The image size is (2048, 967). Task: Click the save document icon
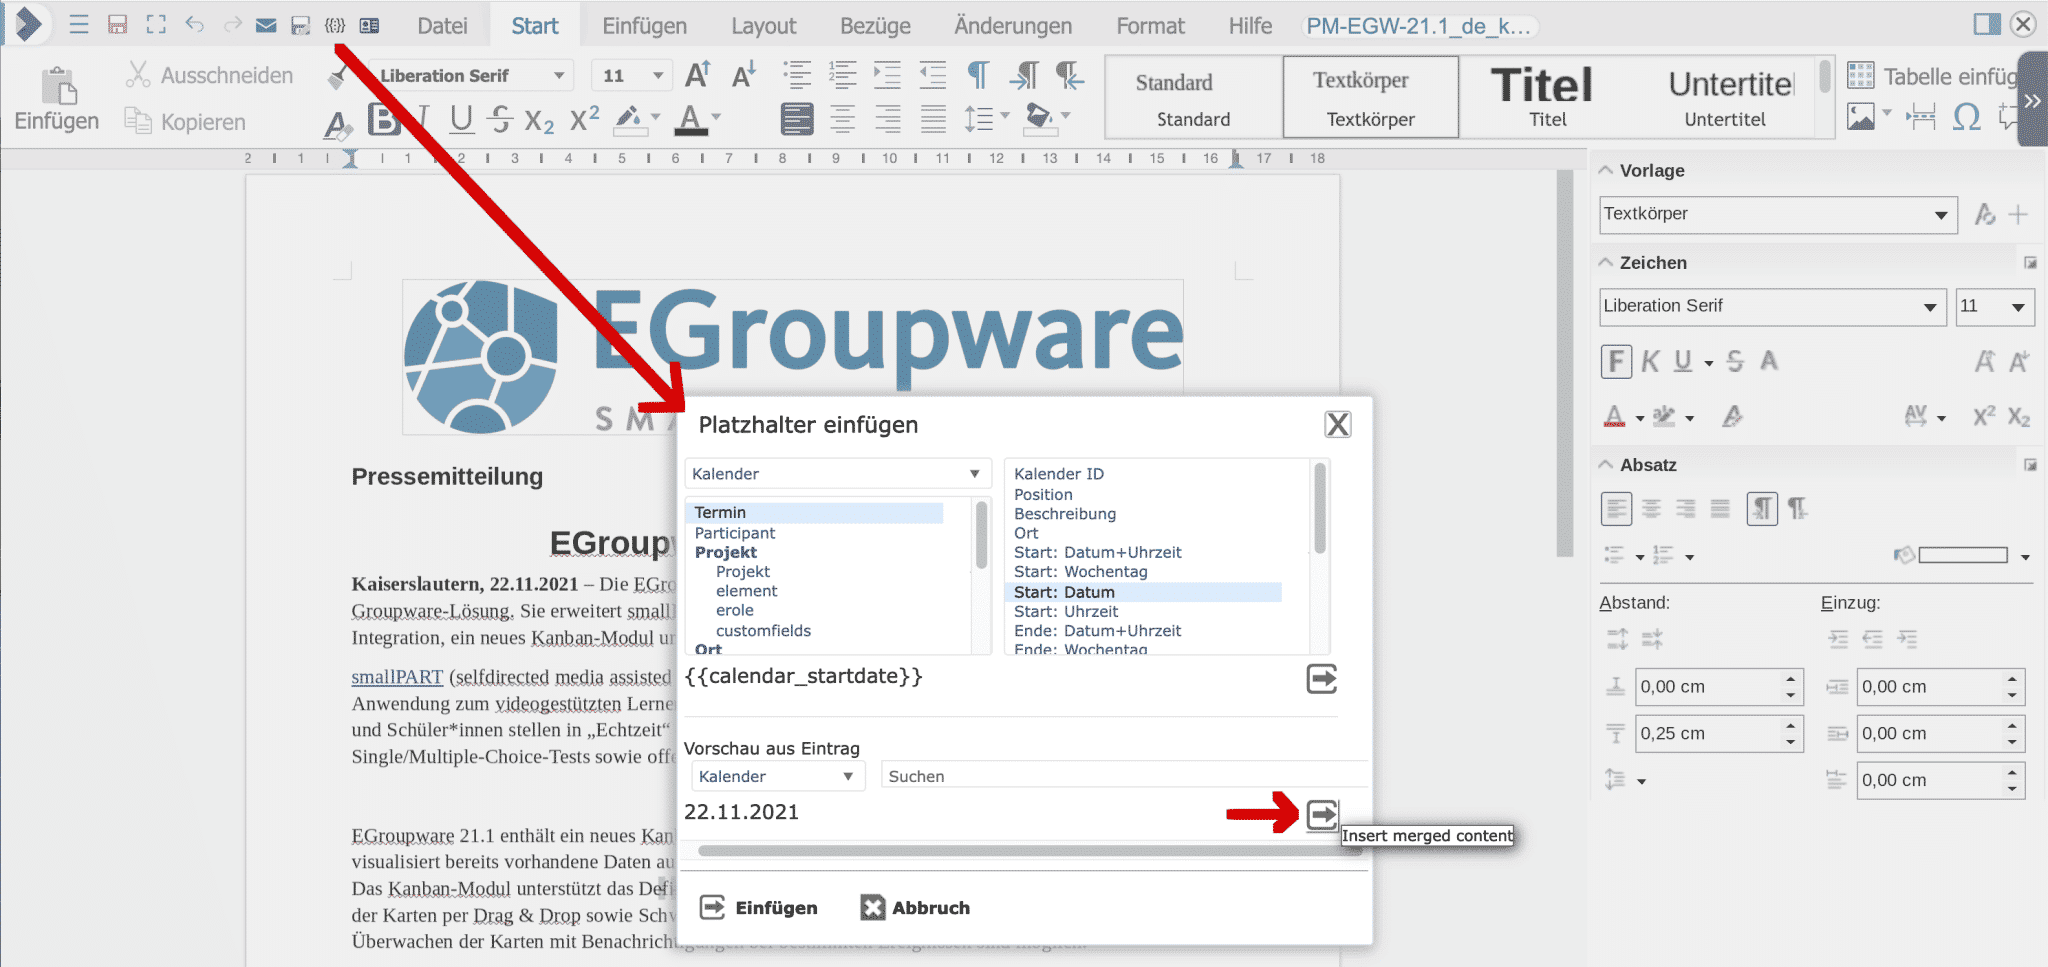[119, 24]
